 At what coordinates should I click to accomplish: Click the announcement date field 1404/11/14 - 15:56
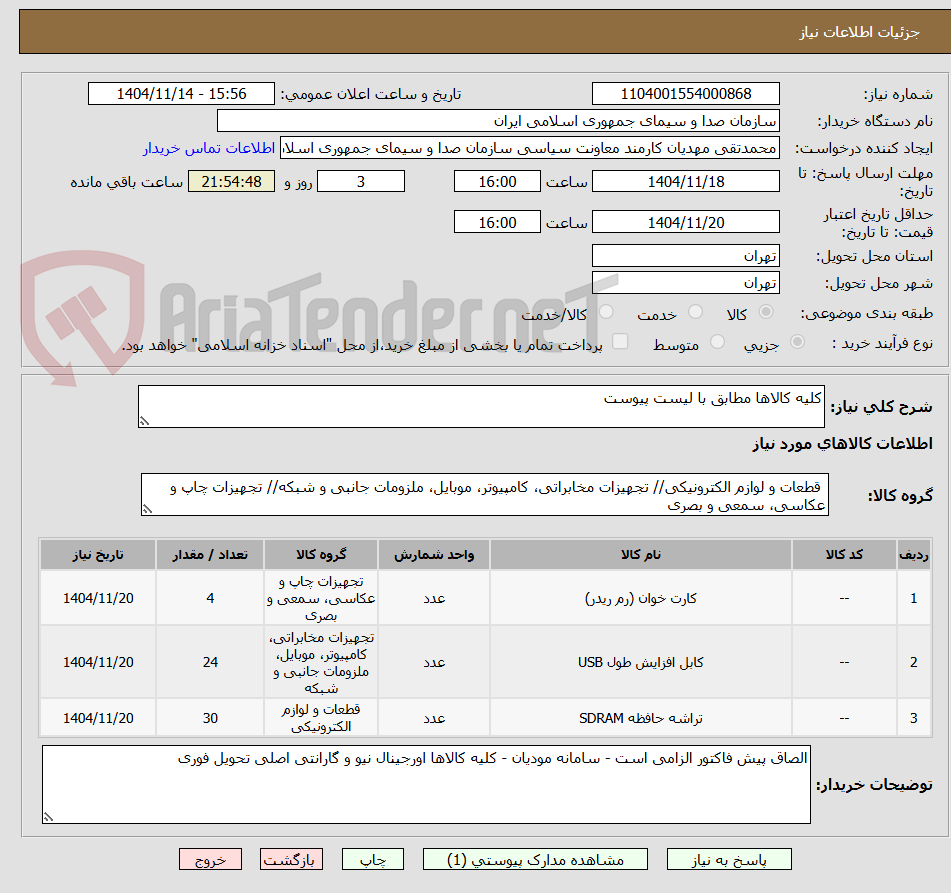click(x=181, y=94)
